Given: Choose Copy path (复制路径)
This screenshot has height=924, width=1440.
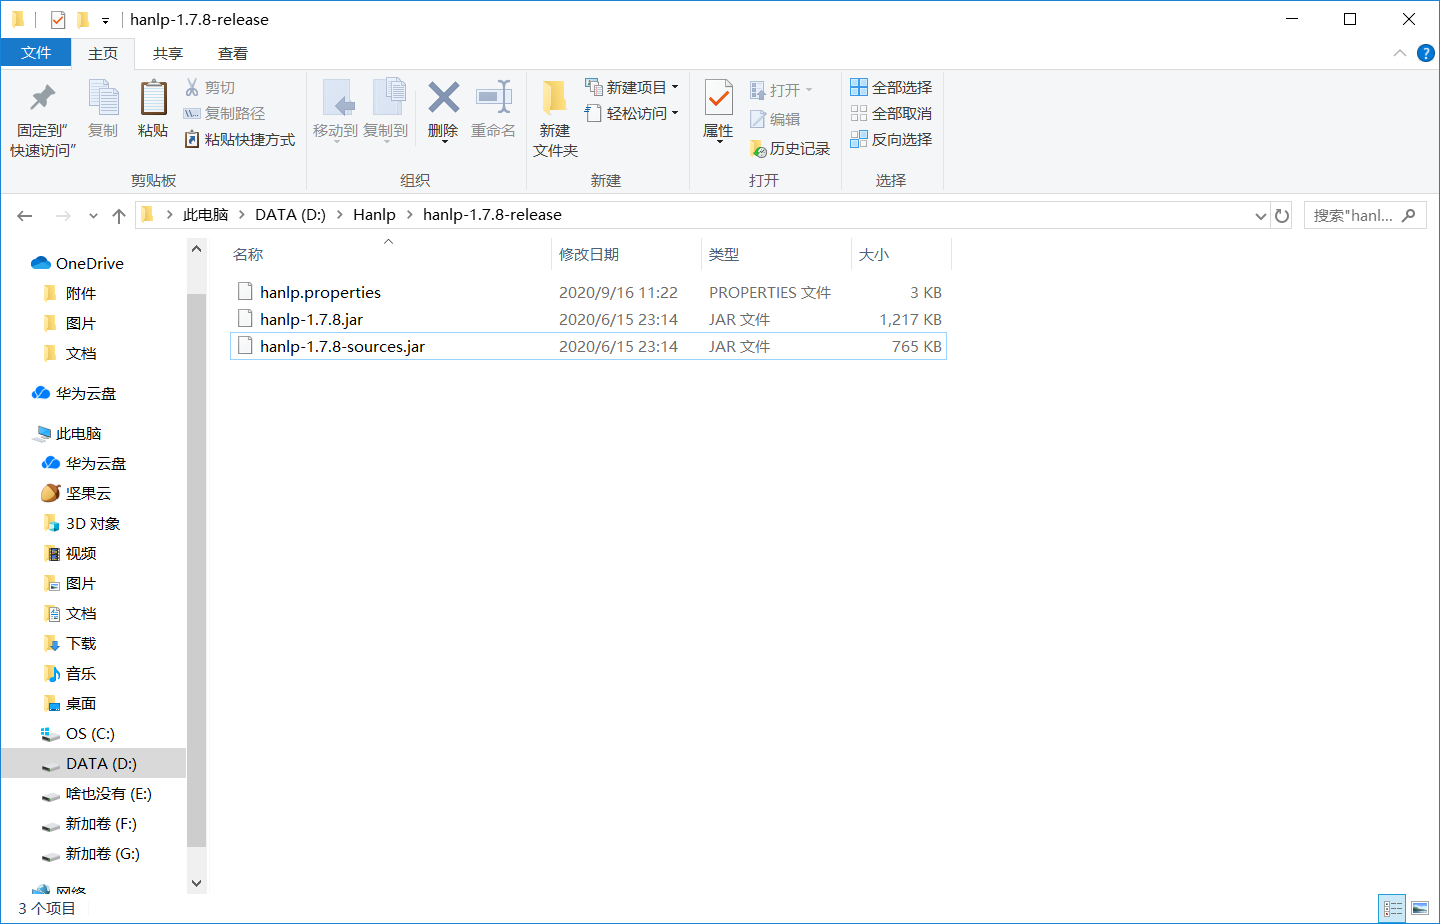Looking at the screenshot, I should pos(225,114).
